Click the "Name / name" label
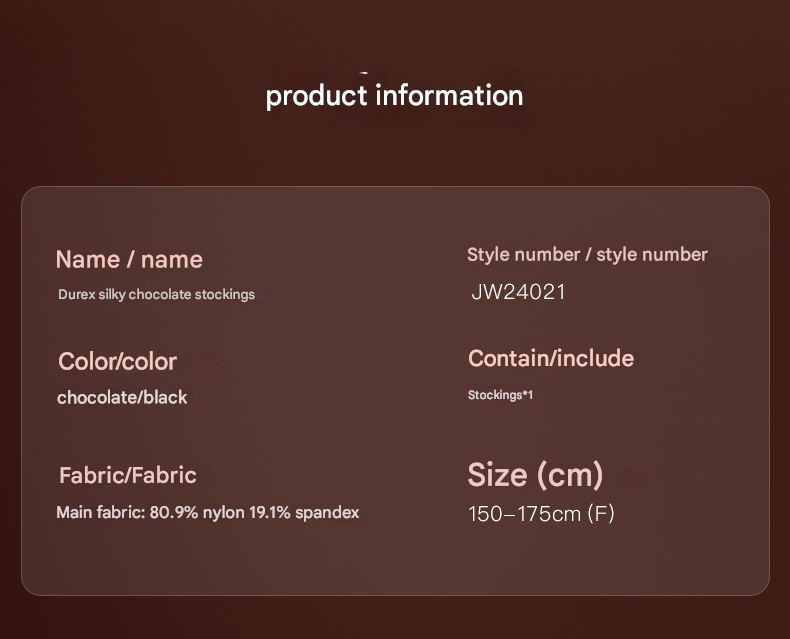790x639 pixels. coord(129,260)
